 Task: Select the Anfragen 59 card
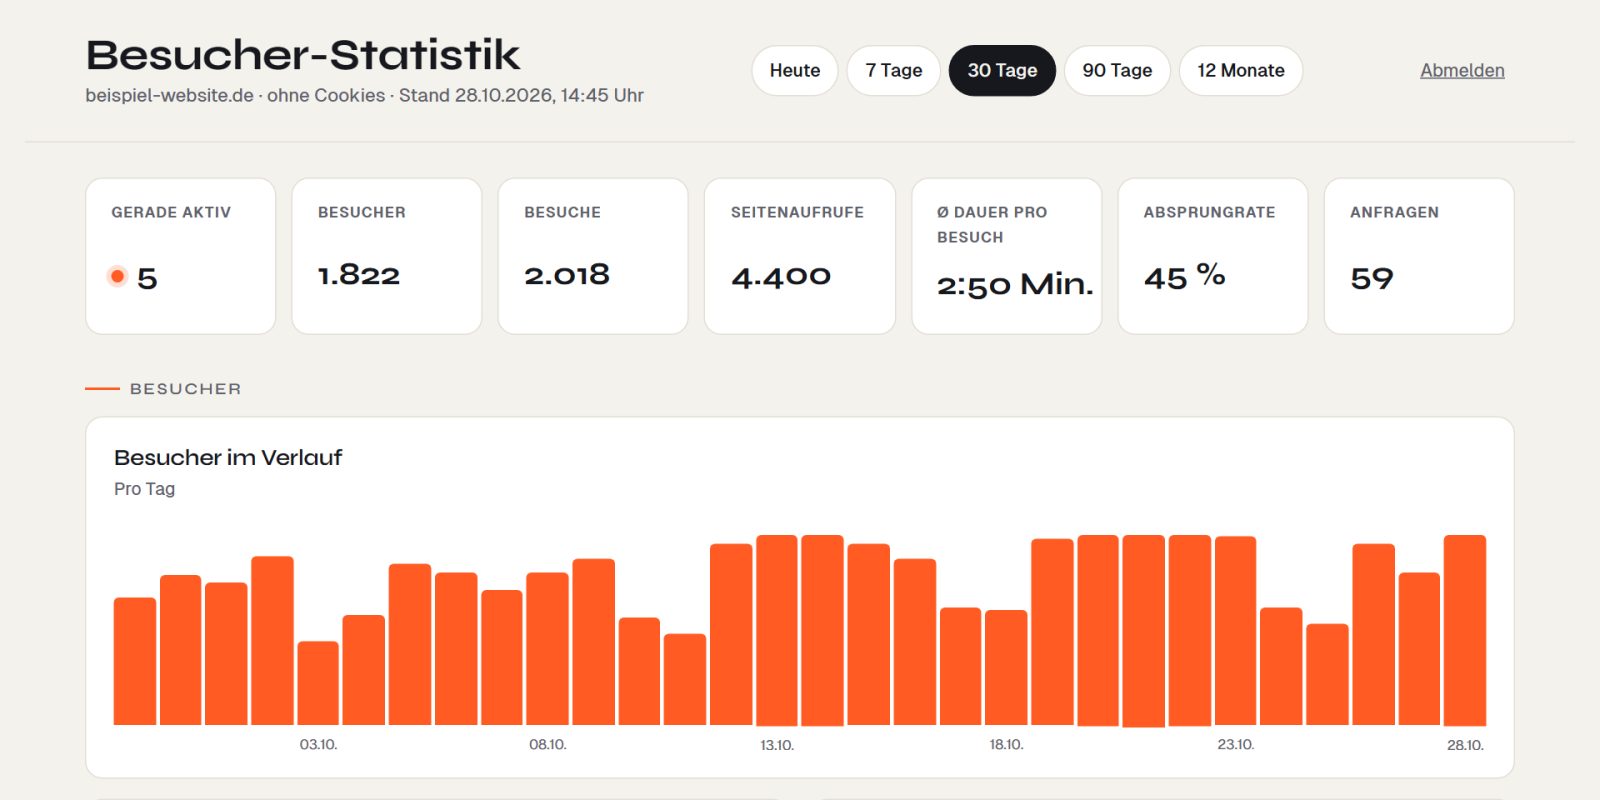[x=1419, y=256]
